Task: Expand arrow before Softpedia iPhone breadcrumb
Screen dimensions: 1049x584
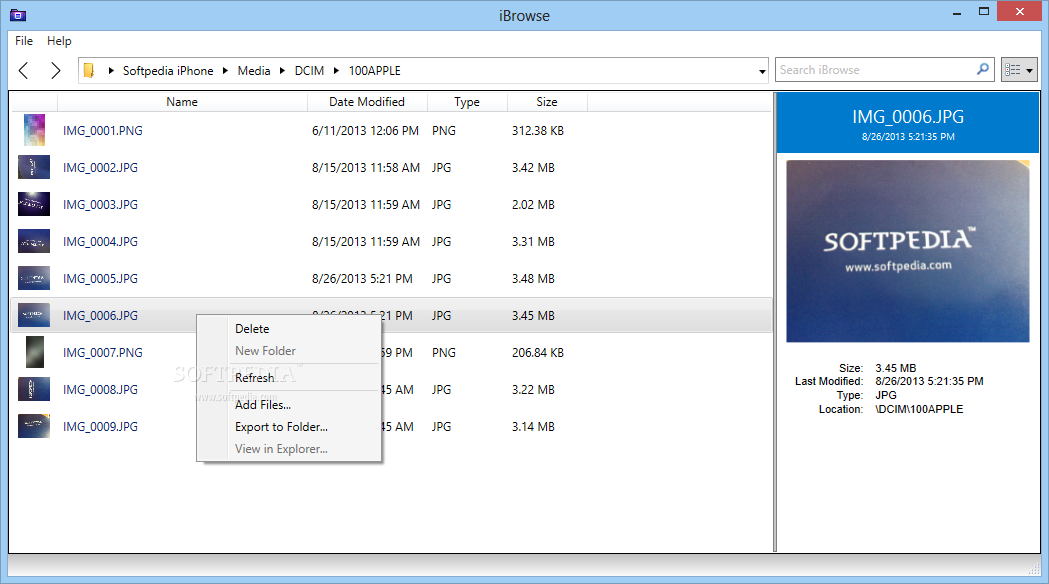Action: point(111,70)
